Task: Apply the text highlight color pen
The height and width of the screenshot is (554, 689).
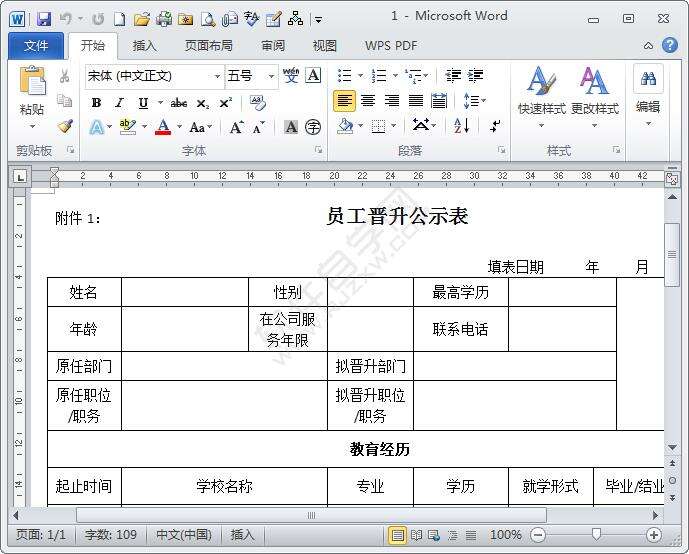Action: (x=128, y=127)
